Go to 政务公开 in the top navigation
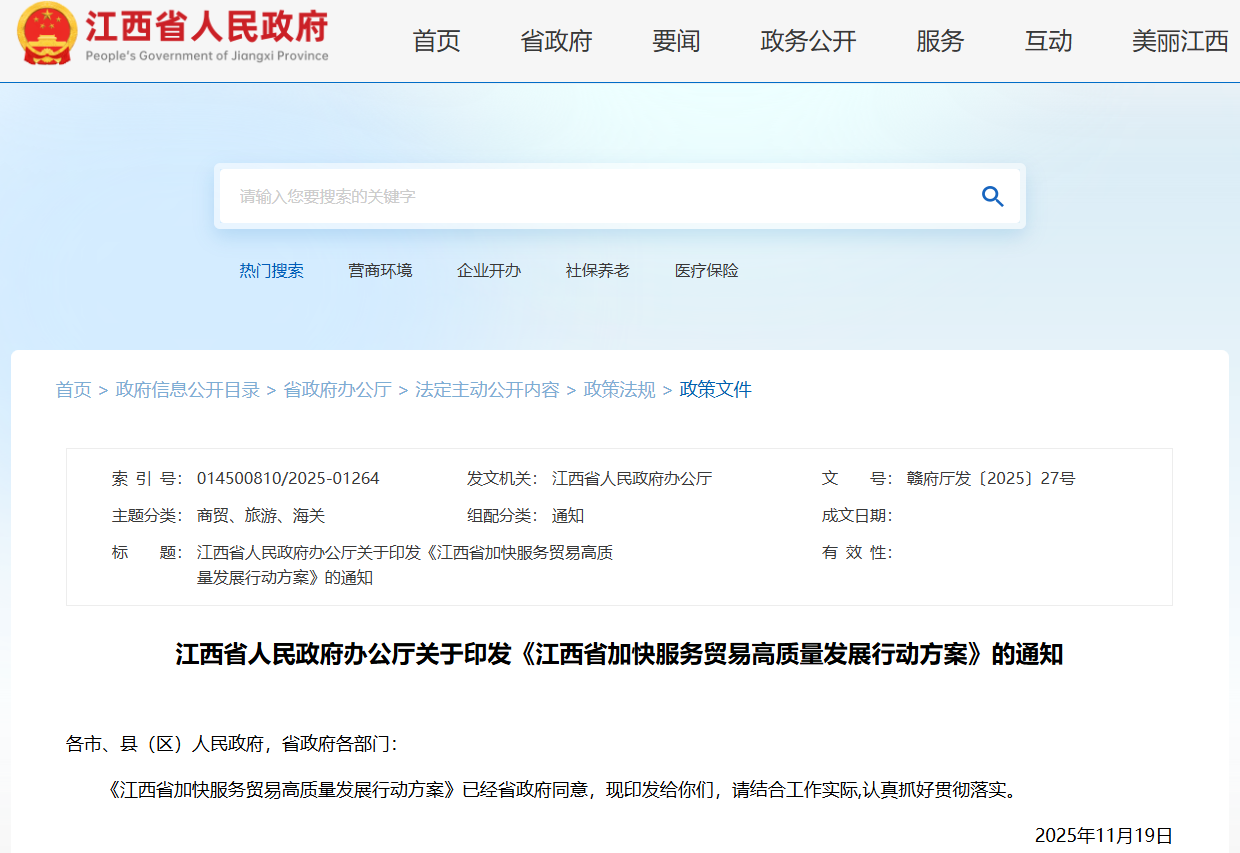 click(x=808, y=41)
